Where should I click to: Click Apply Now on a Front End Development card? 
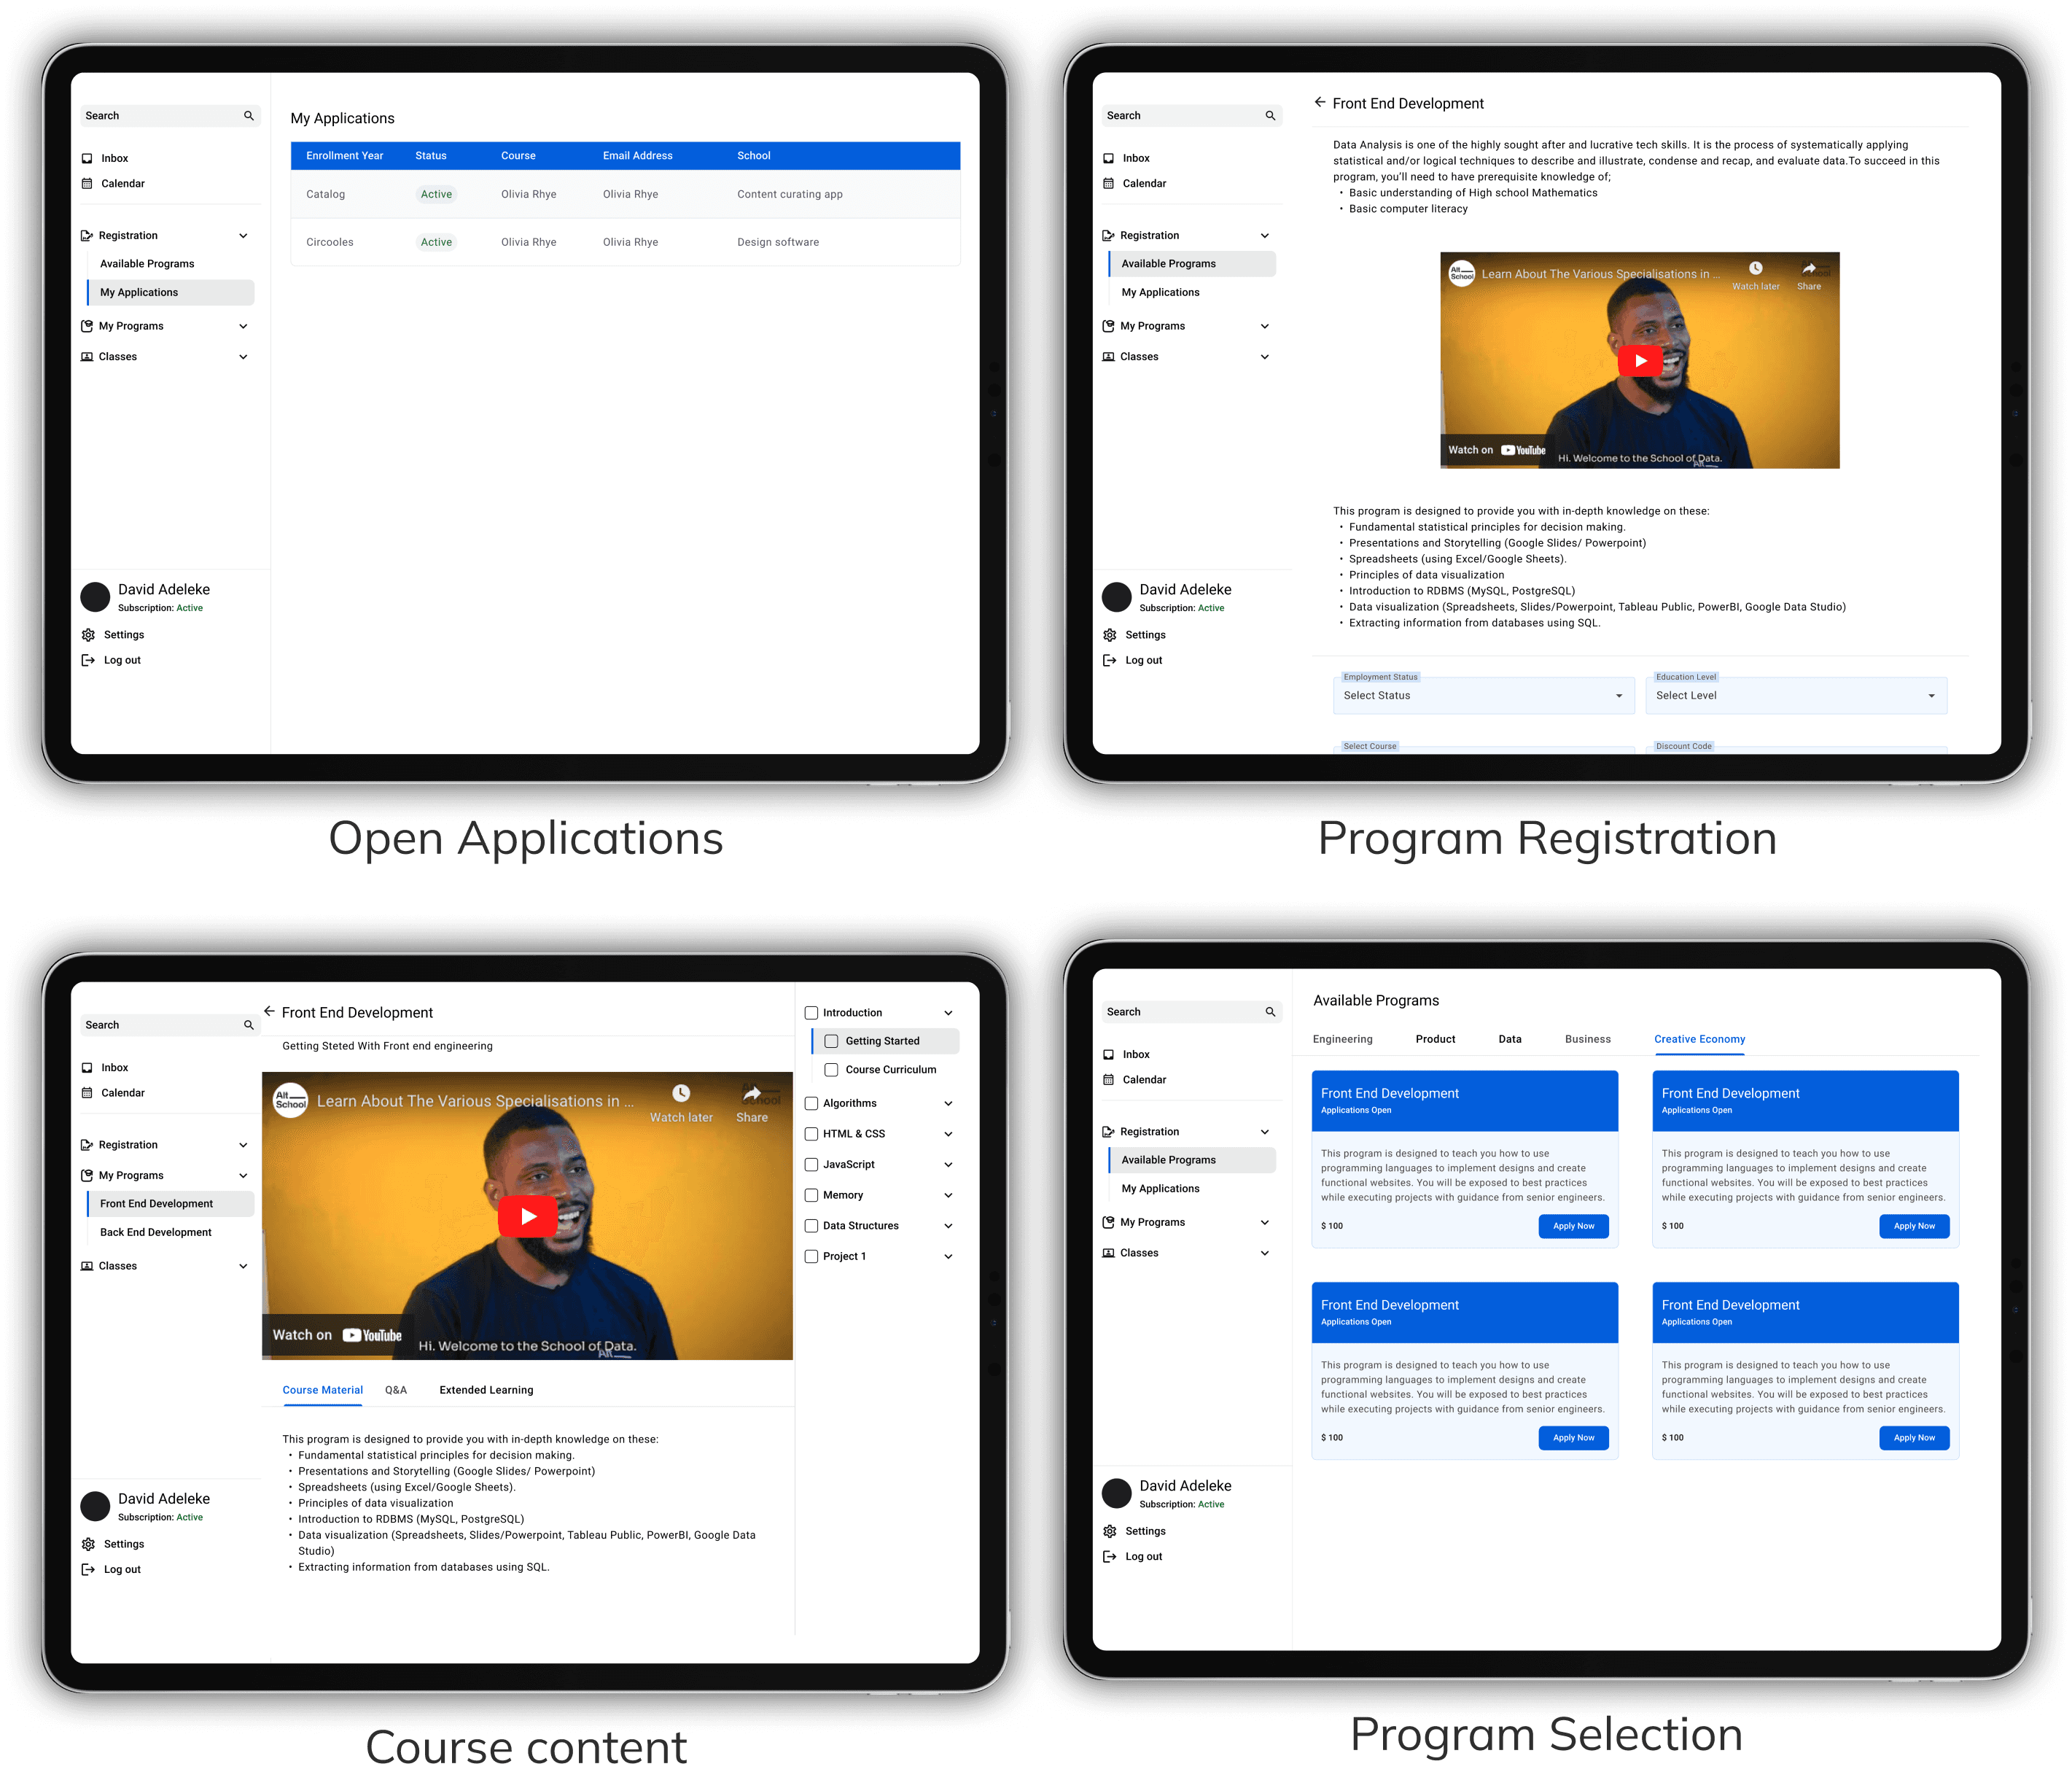point(1572,1226)
